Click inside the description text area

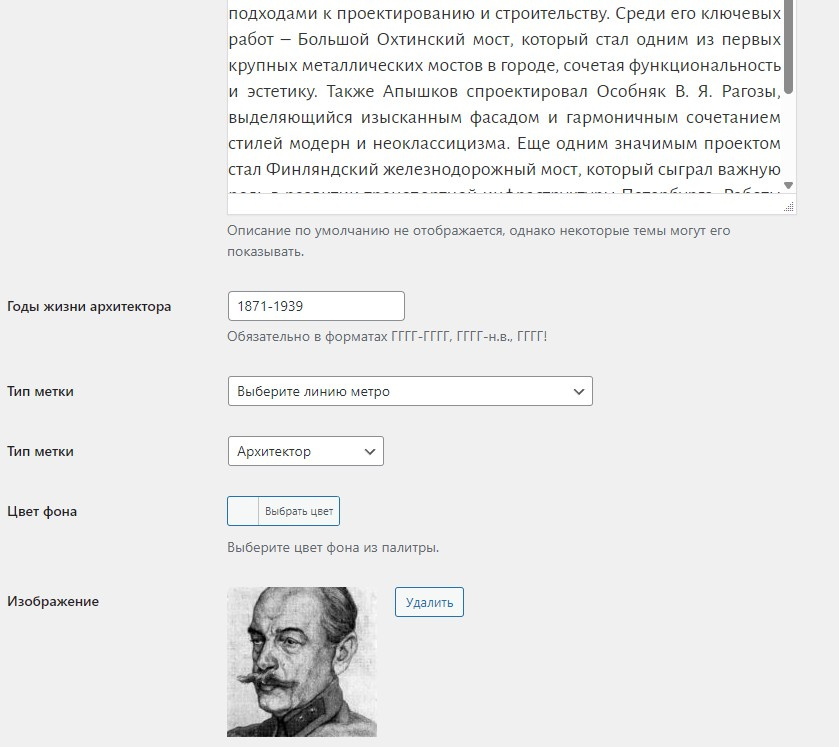click(x=504, y=96)
